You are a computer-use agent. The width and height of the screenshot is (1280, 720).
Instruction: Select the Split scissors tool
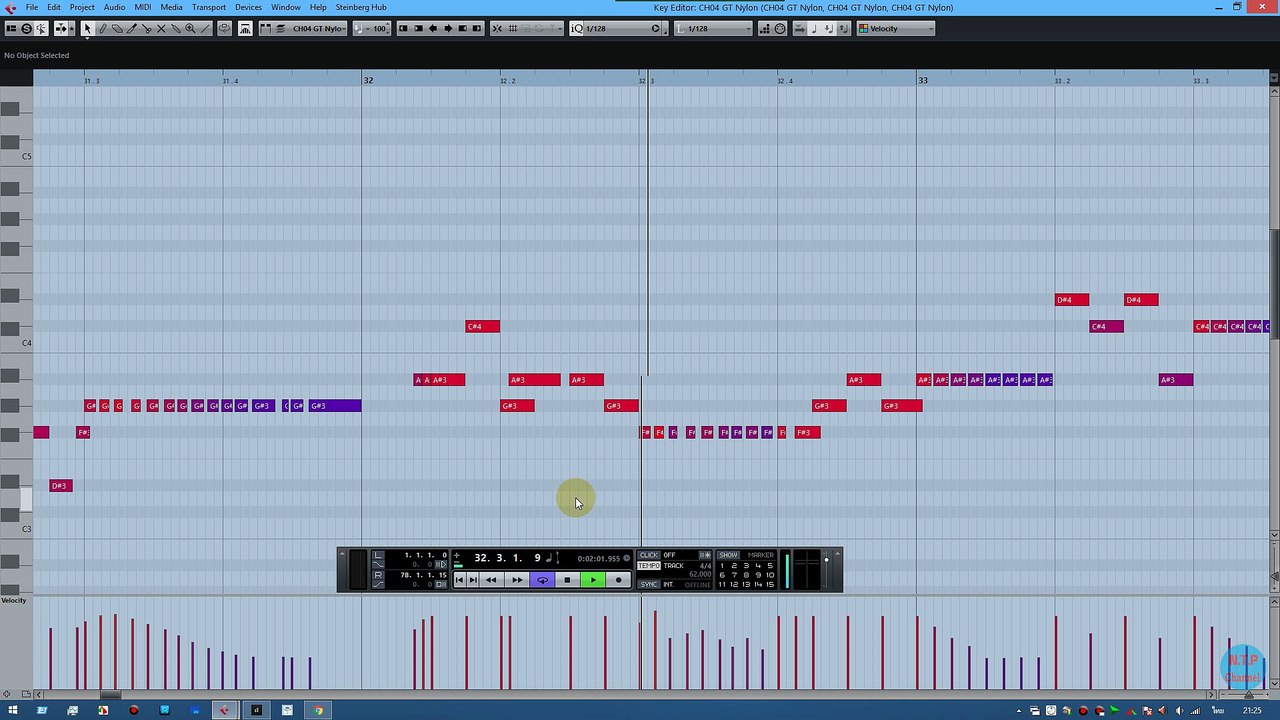(146, 28)
